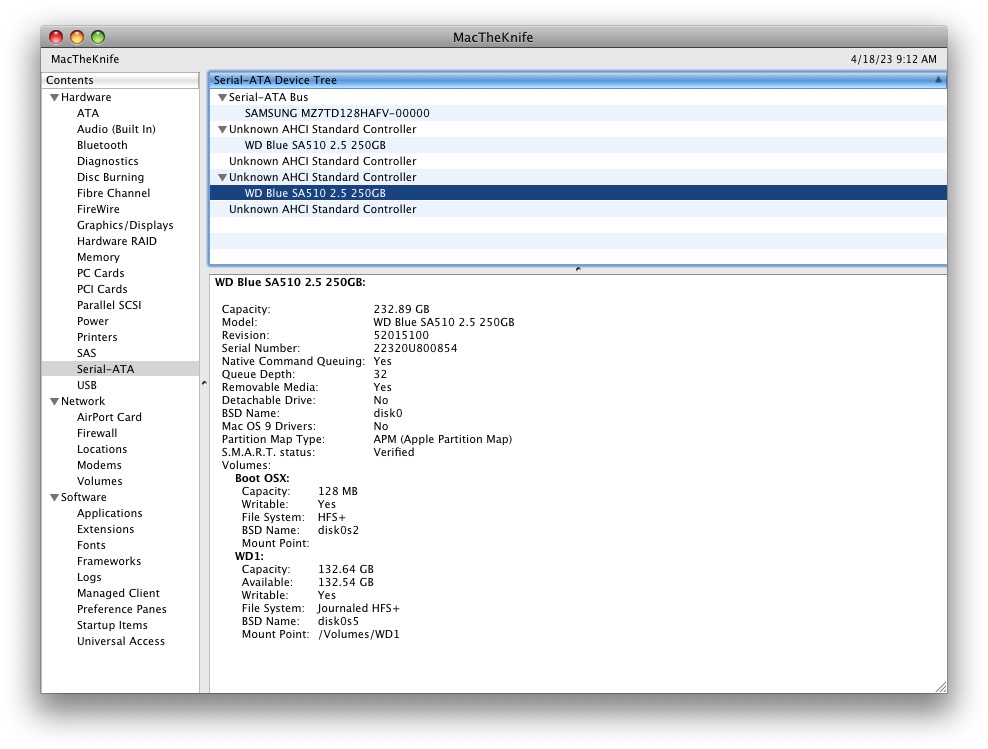Select Memory under Hardware
Viewport: 988px width, 749px height.
coord(98,258)
